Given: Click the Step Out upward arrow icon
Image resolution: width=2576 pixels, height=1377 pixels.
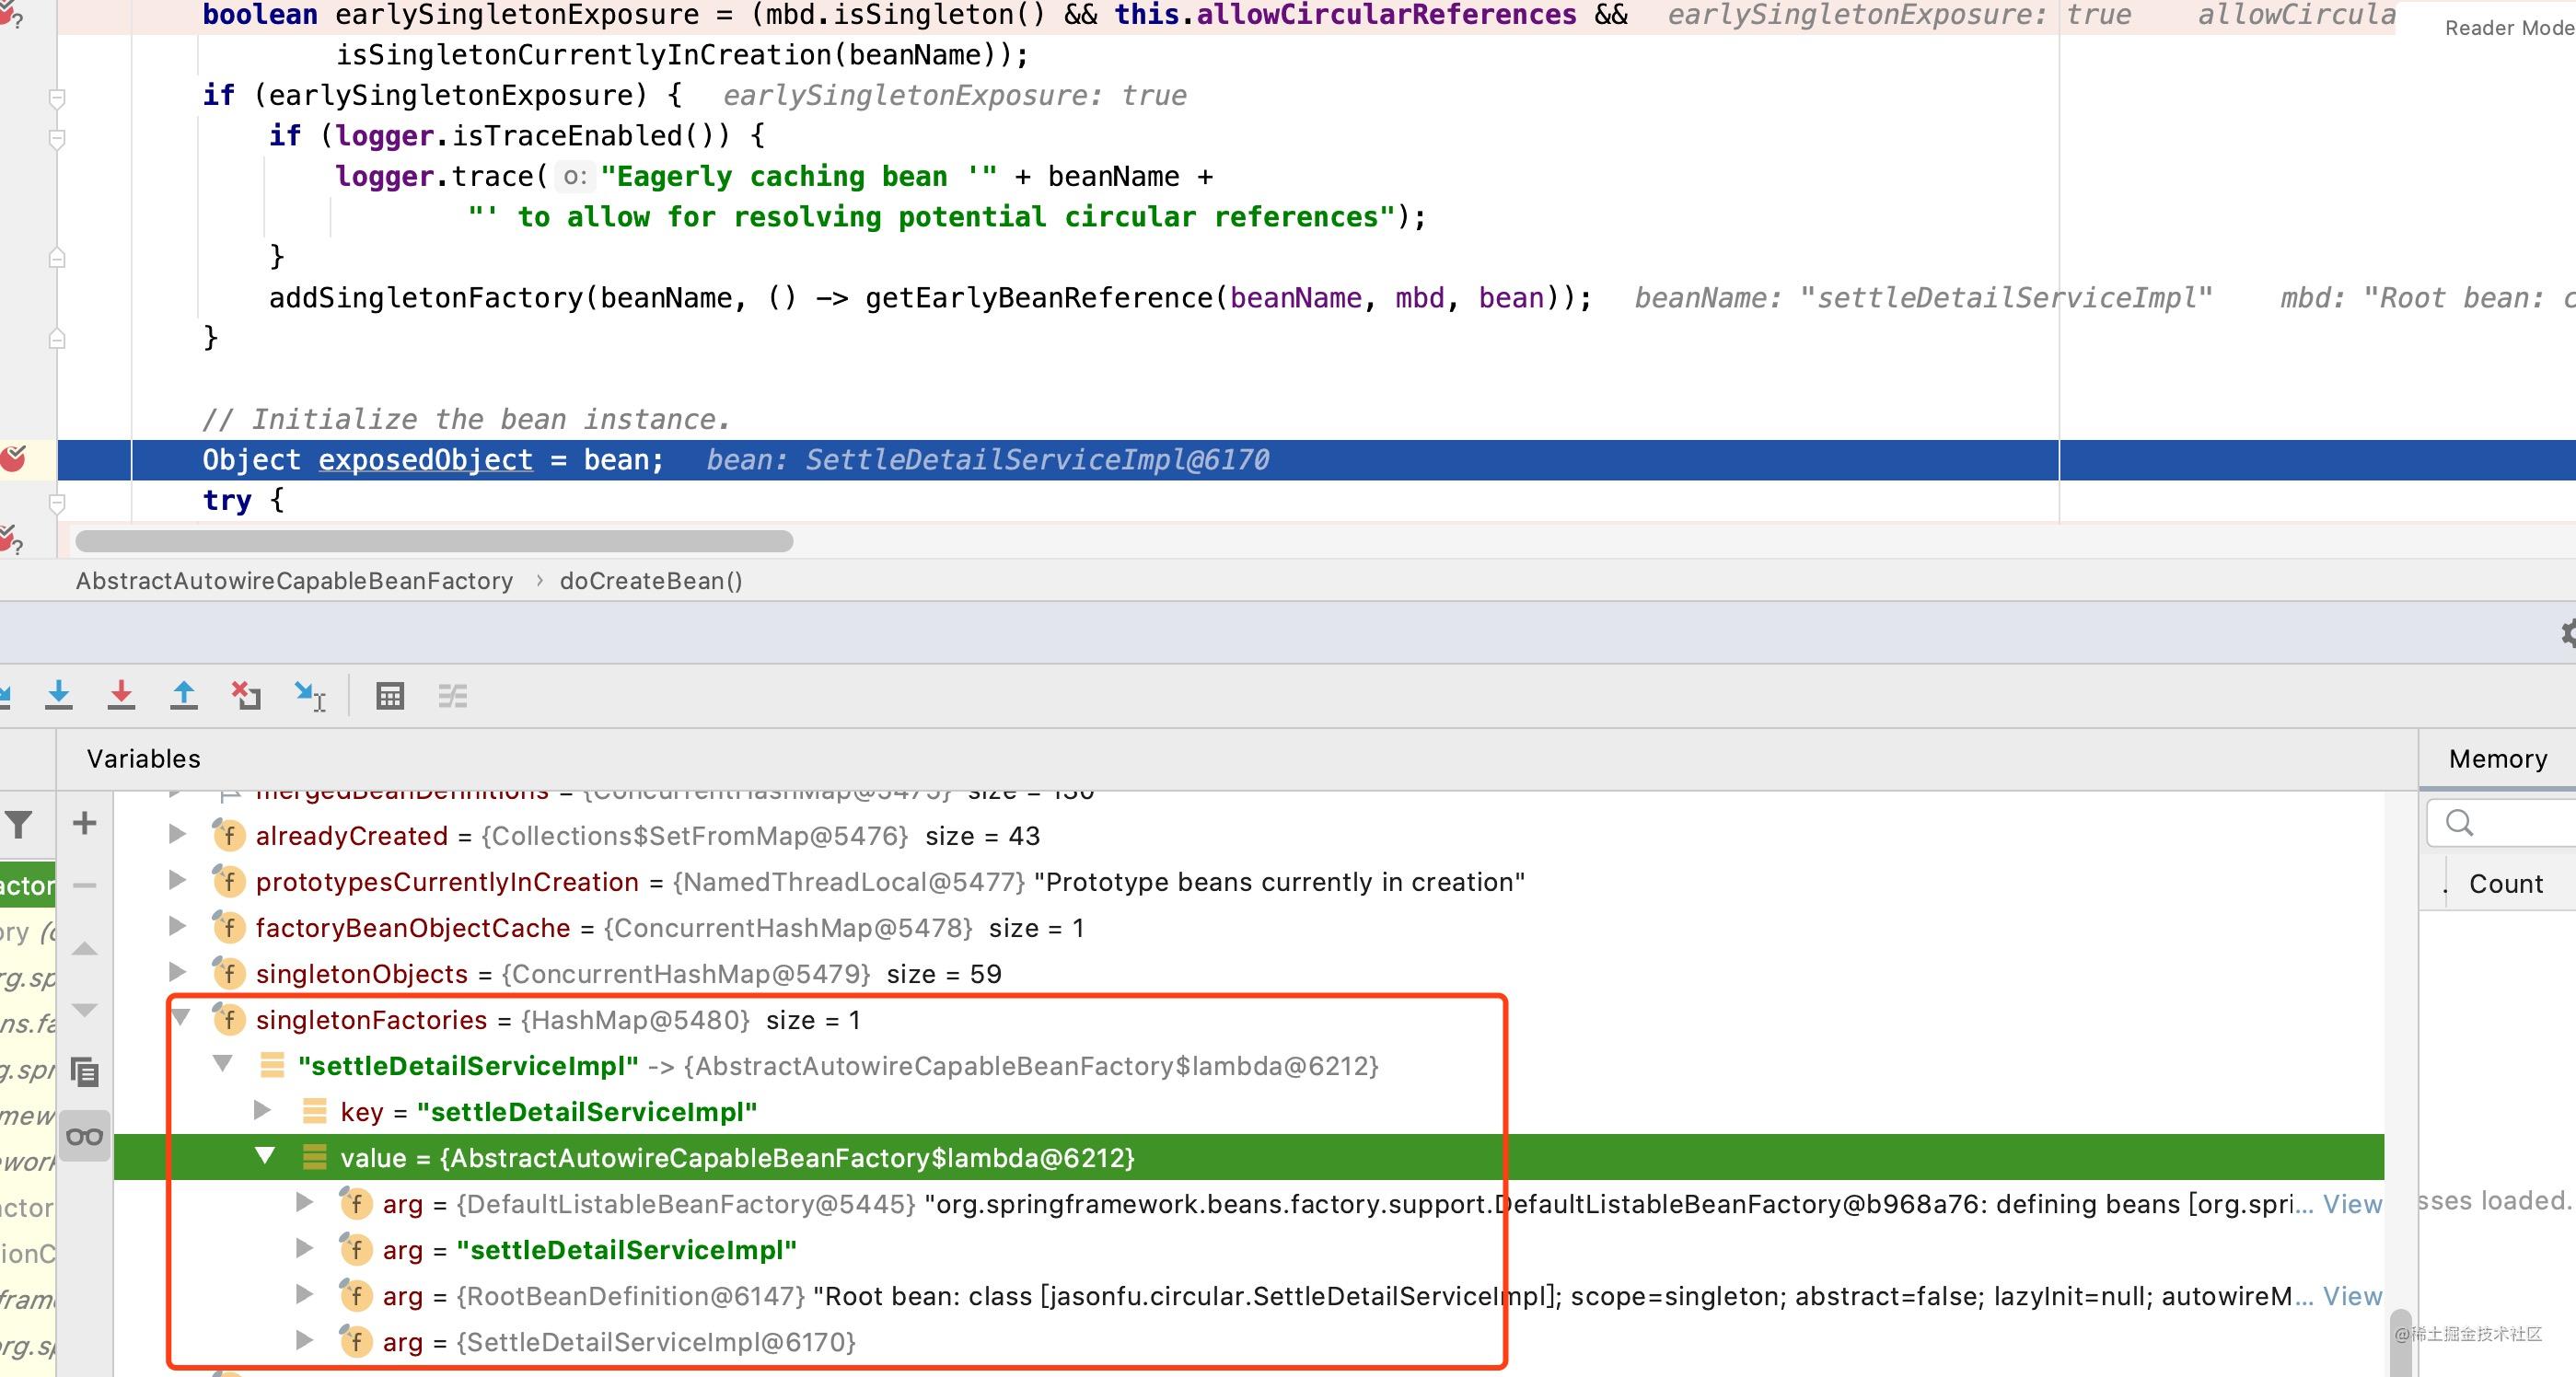Looking at the screenshot, I should (184, 695).
